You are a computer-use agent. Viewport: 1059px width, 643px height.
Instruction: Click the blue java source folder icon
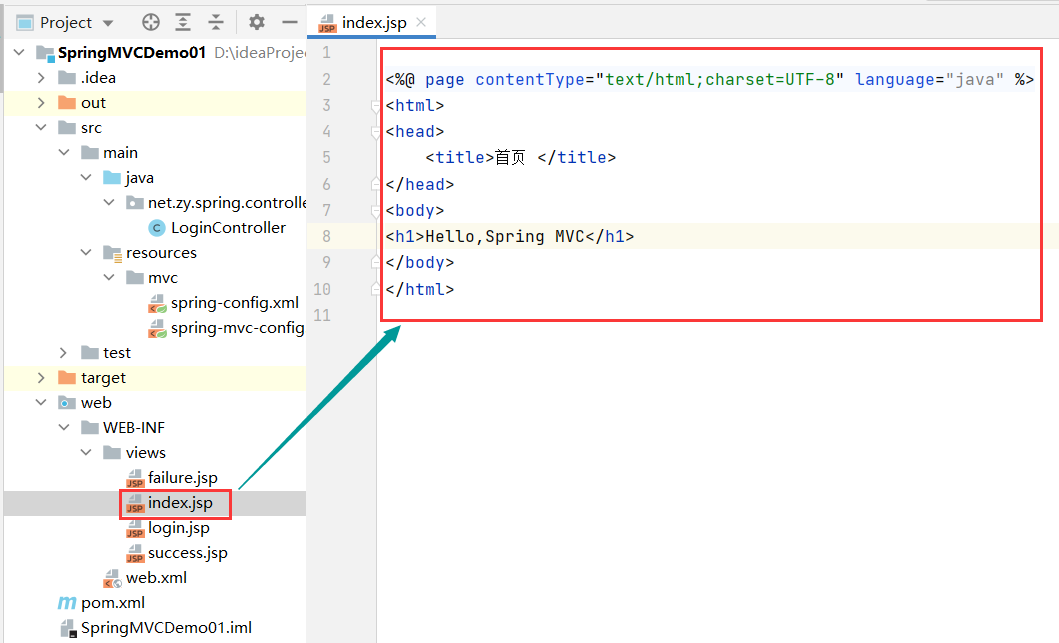112,178
